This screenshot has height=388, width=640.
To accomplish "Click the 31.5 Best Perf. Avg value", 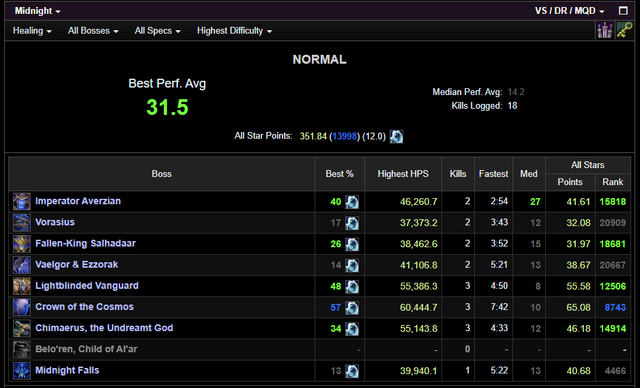I will [167, 108].
